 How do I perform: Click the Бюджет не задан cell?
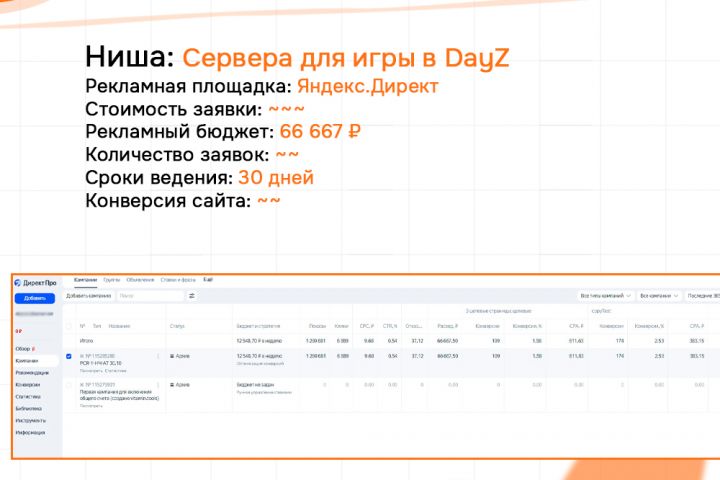255,385
